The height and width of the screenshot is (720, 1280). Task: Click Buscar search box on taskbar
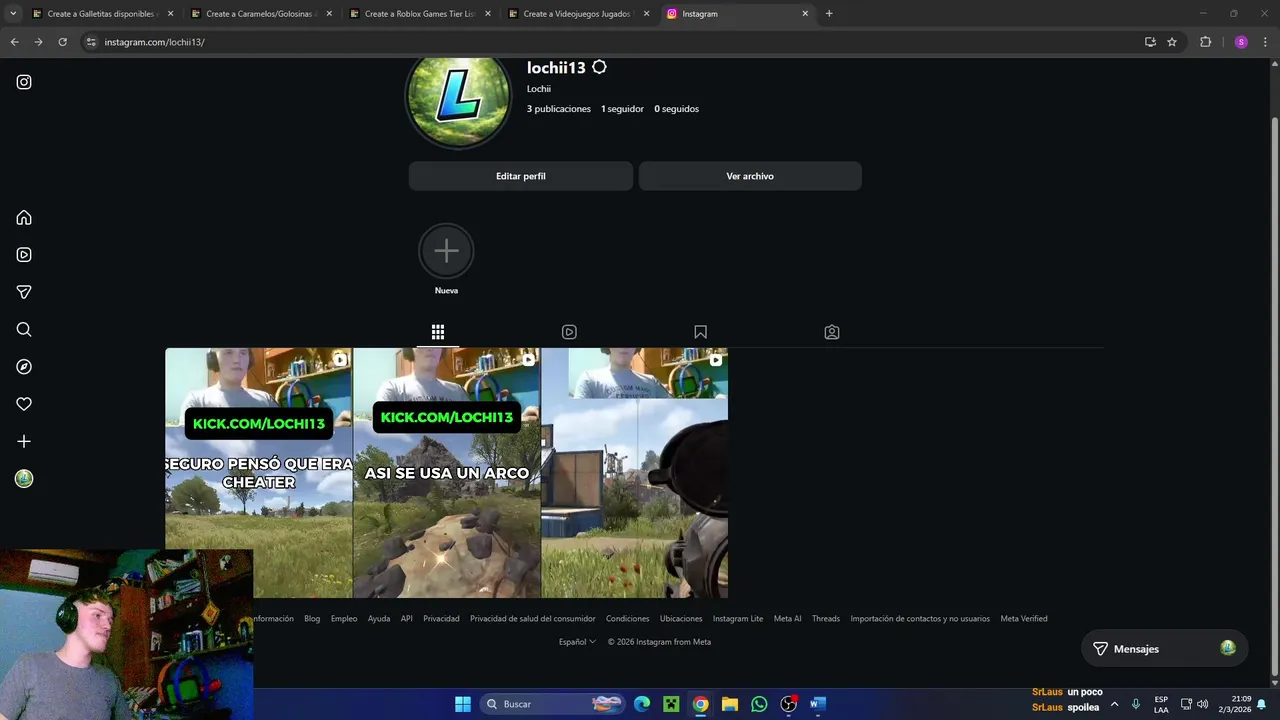[x=552, y=704]
